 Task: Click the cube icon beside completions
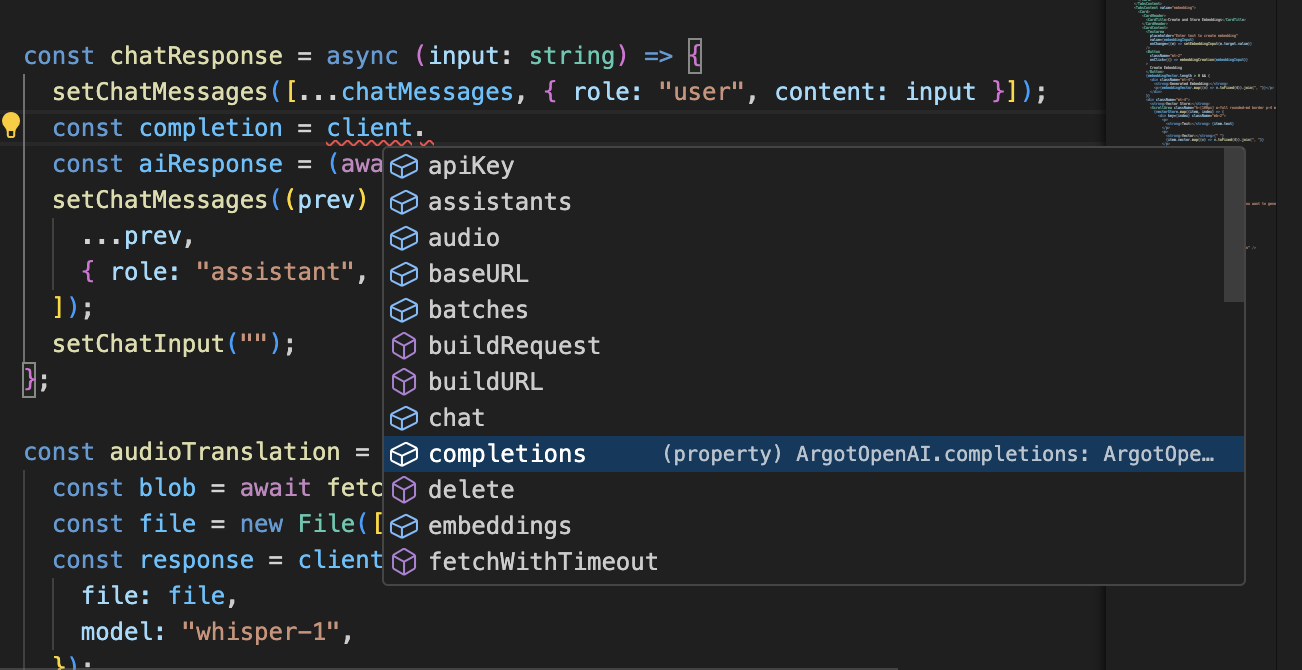coord(403,454)
